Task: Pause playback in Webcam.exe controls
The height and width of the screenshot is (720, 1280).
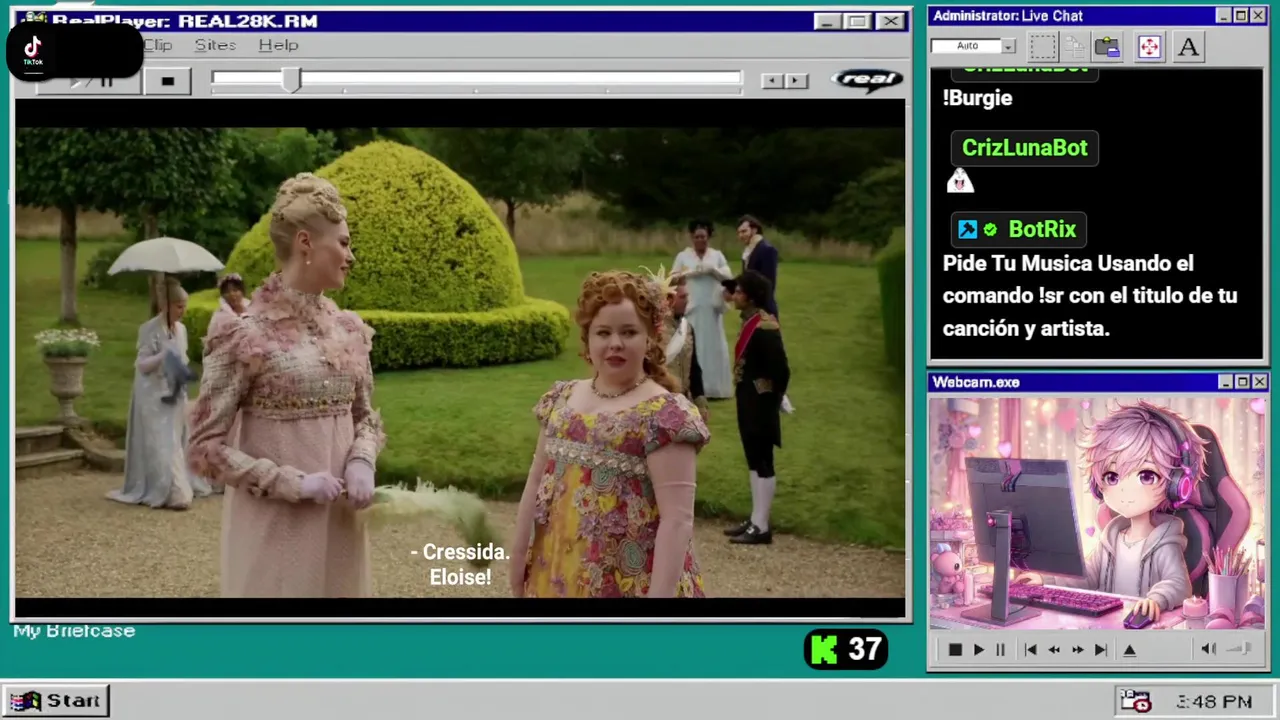Action: (x=1000, y=650)
